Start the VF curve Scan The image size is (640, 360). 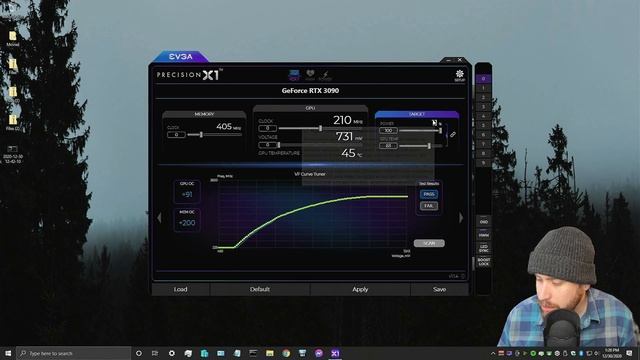pyautogui.click(x=429, y=243)
